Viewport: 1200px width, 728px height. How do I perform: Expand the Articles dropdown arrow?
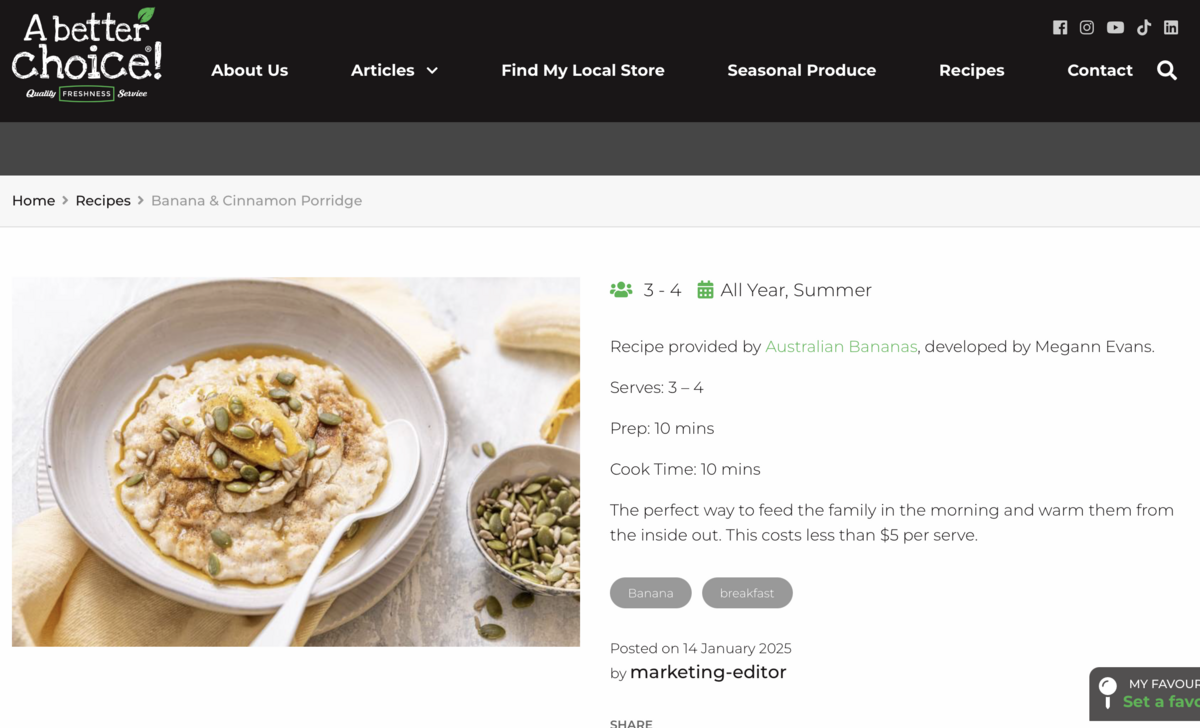tap(432, 70)
